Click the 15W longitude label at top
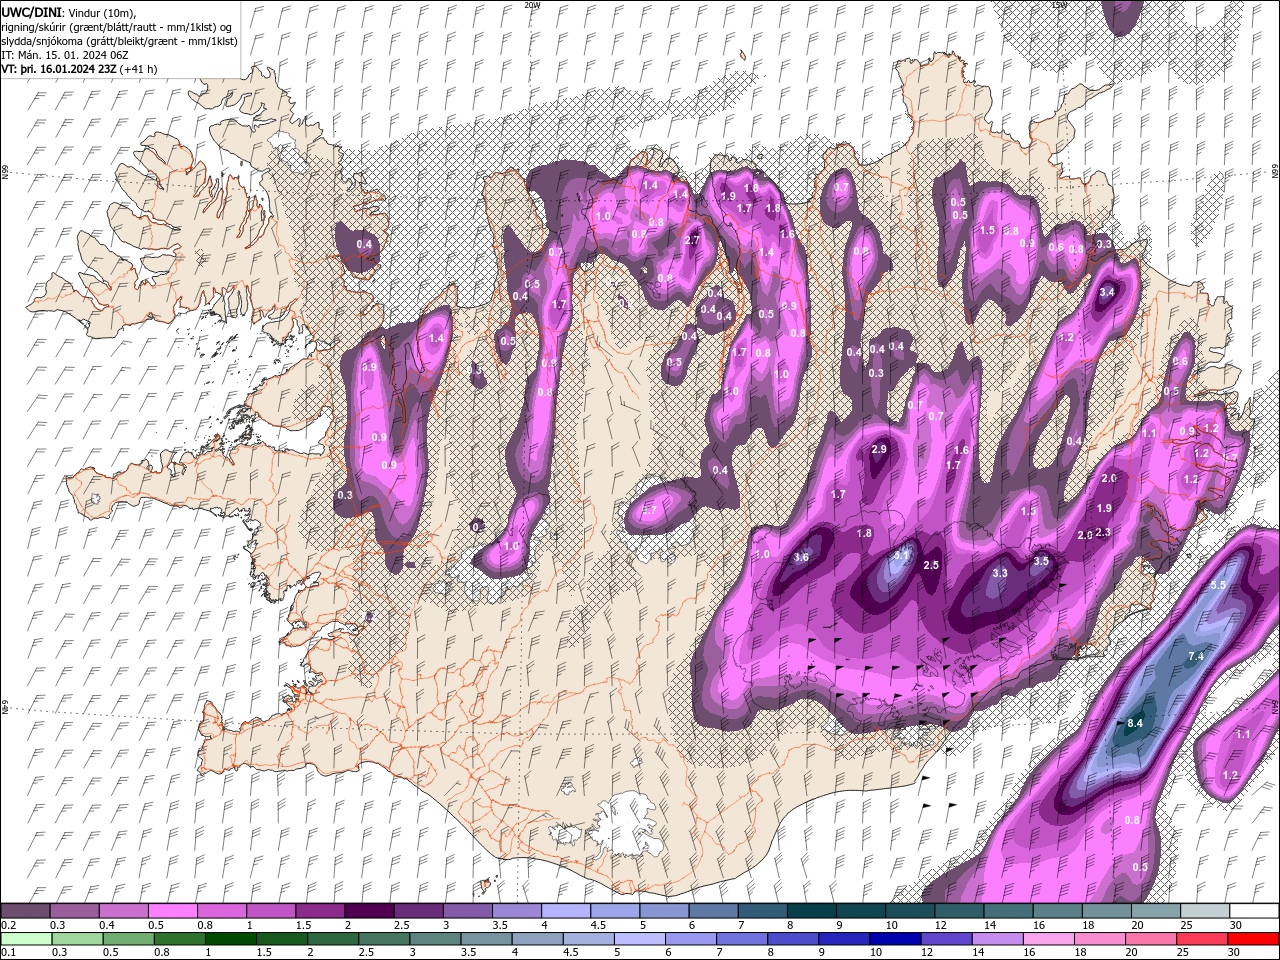Screen dimensions: 1280x960 (x=1060, y=5)
